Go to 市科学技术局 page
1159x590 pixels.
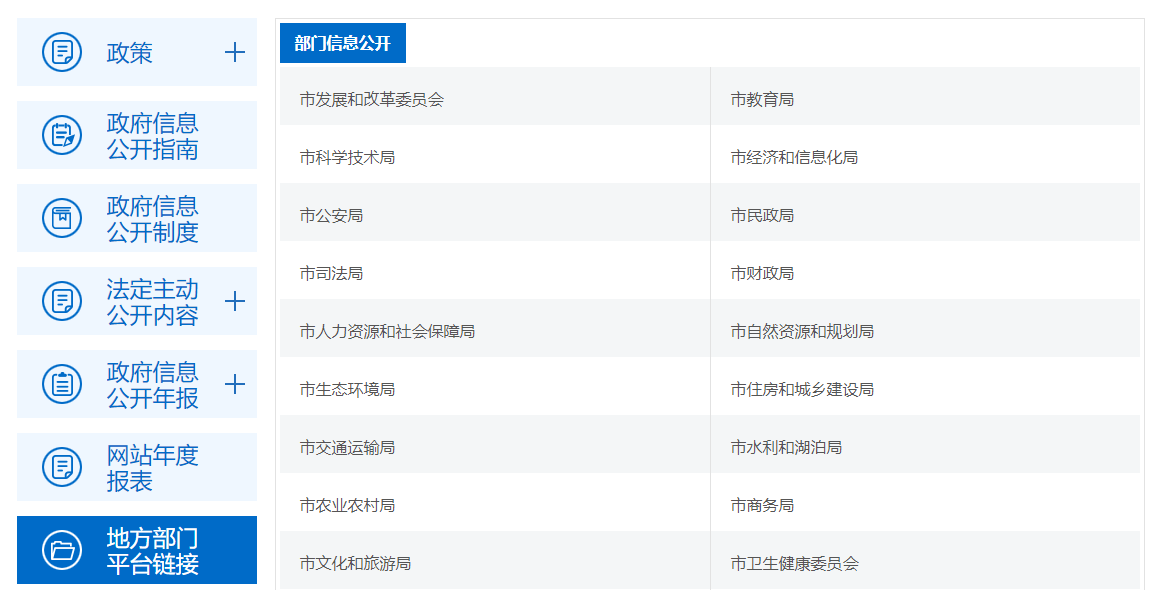(347, 157)
